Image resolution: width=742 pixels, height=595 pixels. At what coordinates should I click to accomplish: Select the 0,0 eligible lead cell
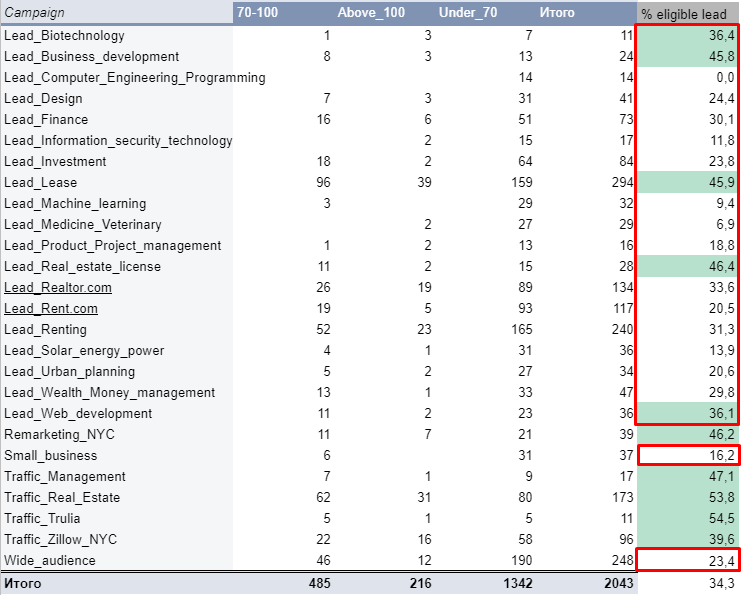(x=687, y=77)
